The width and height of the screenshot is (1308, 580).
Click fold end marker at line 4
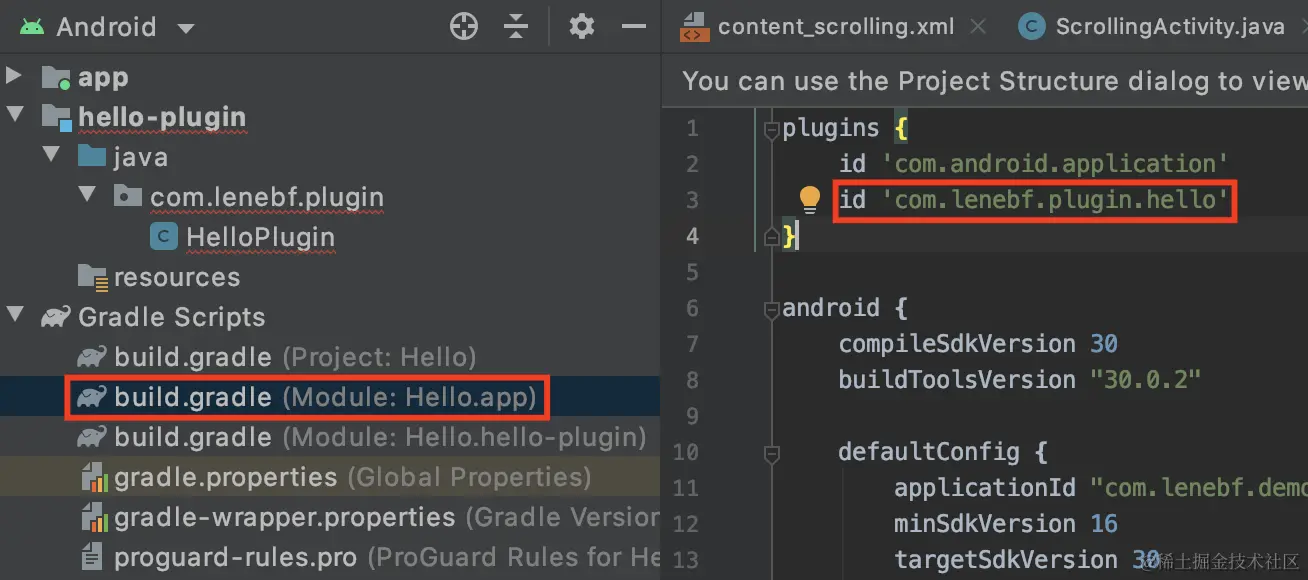[771, 236]
